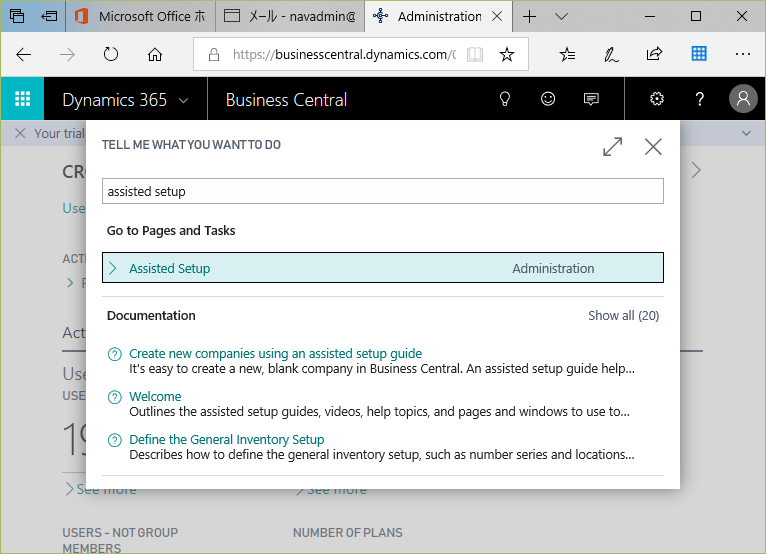Viewport: 766px width, 554px height.
Task: Click the lightbulb ideas icon
Action: (x=505, y=99)
